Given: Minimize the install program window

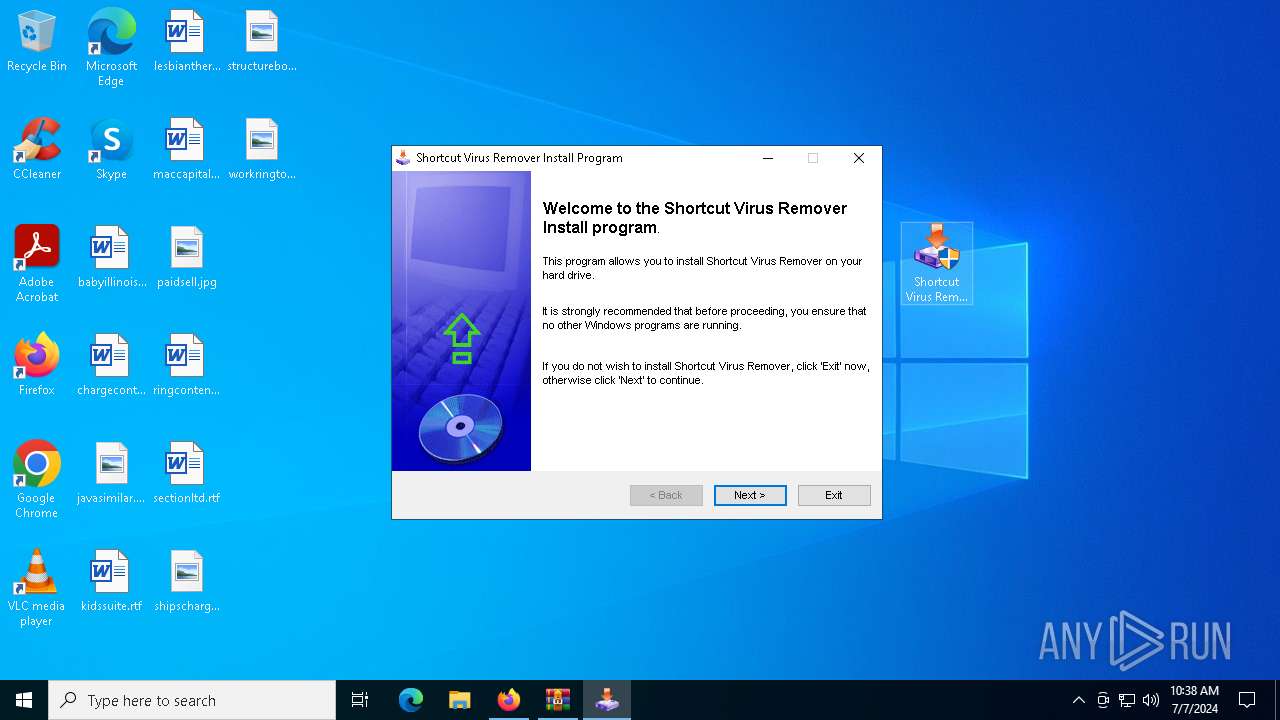Looking at the screenshot, I should pyautogui.click(x=767, y=158).
